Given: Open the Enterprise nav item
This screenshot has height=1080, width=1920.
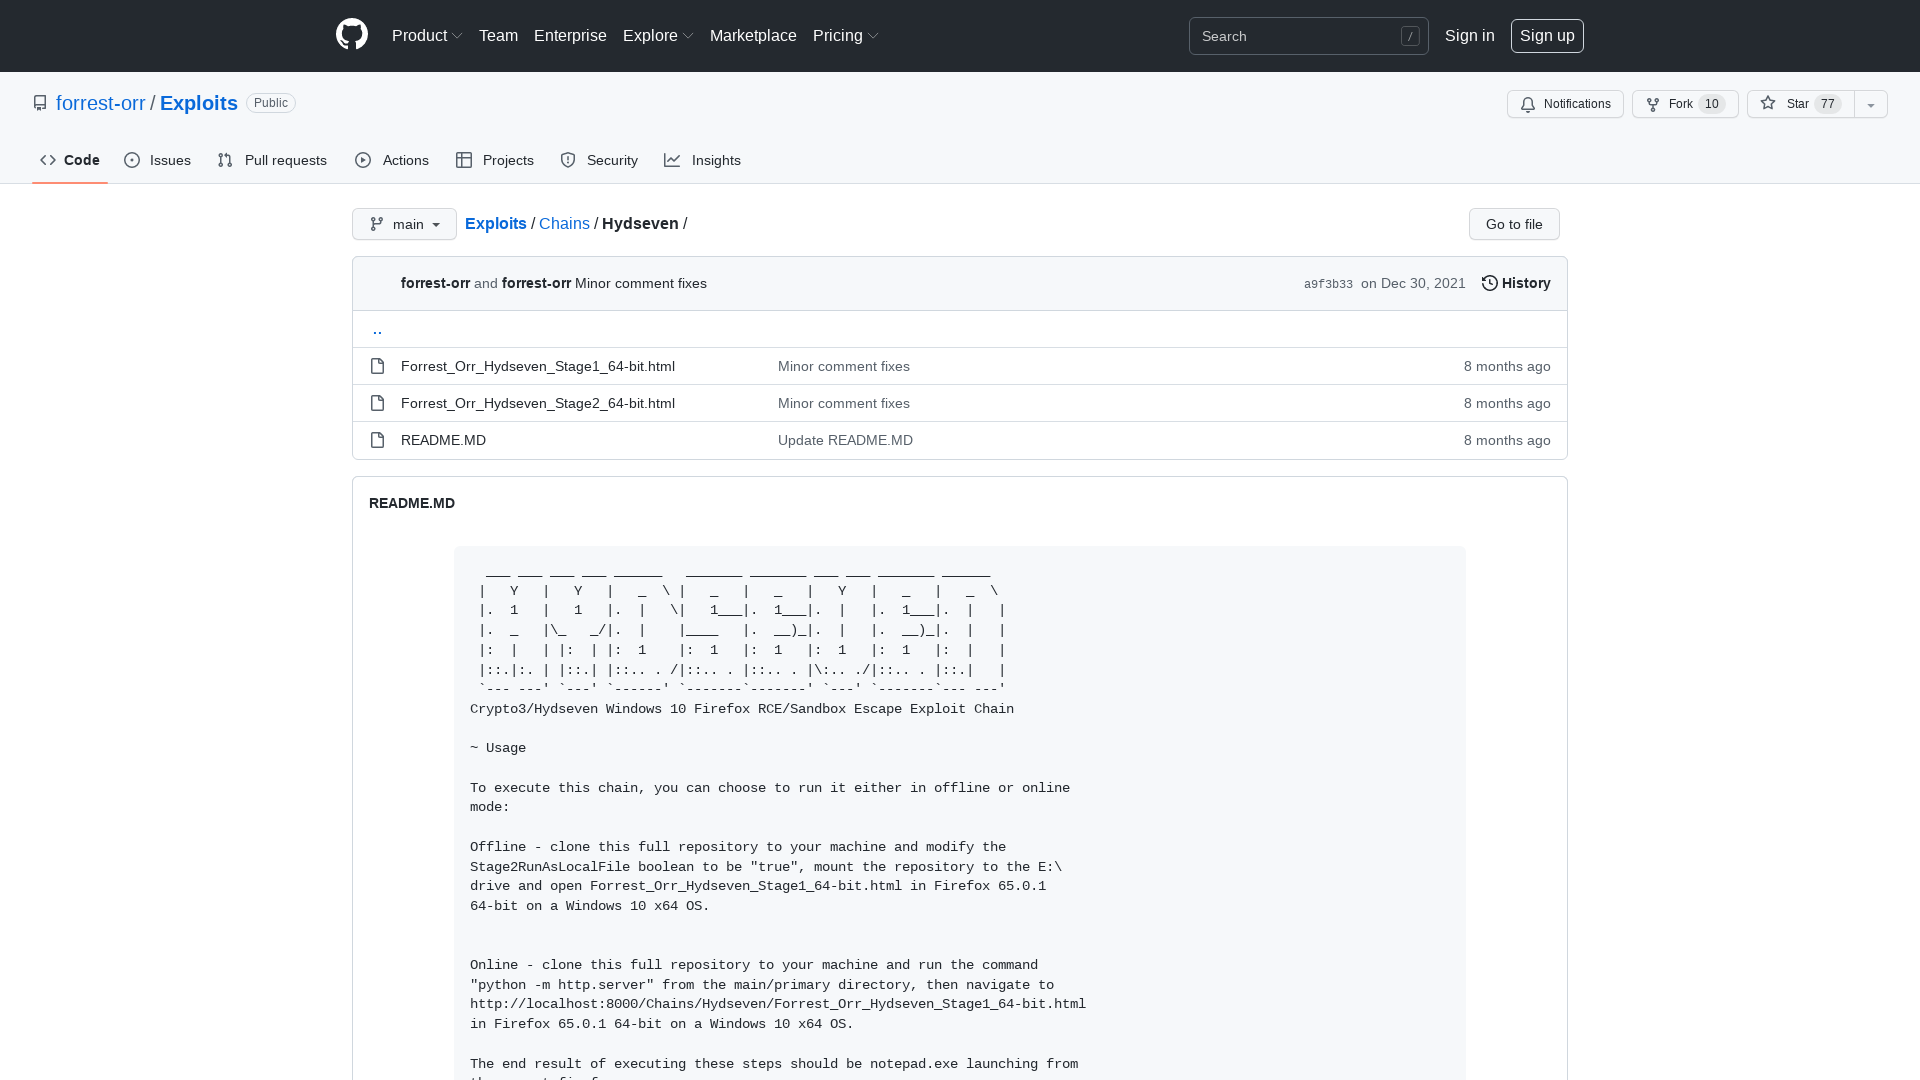Looking at the screenshot, I should click(x=570, y=35).
